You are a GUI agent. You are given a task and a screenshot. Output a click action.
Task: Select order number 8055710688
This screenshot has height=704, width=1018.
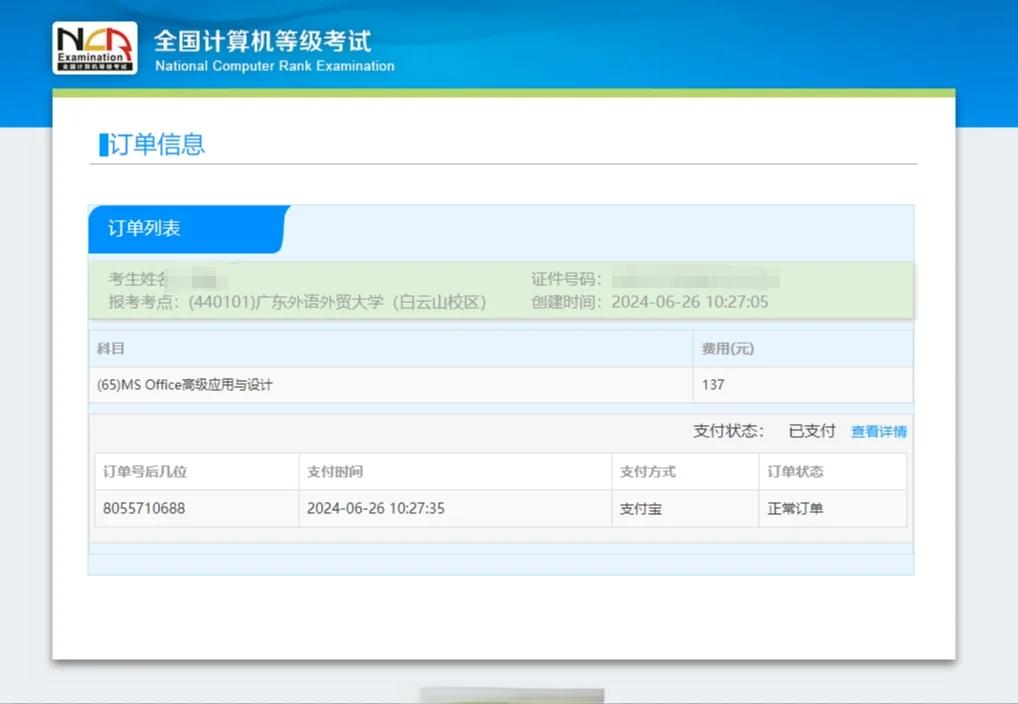coord(144,509)
